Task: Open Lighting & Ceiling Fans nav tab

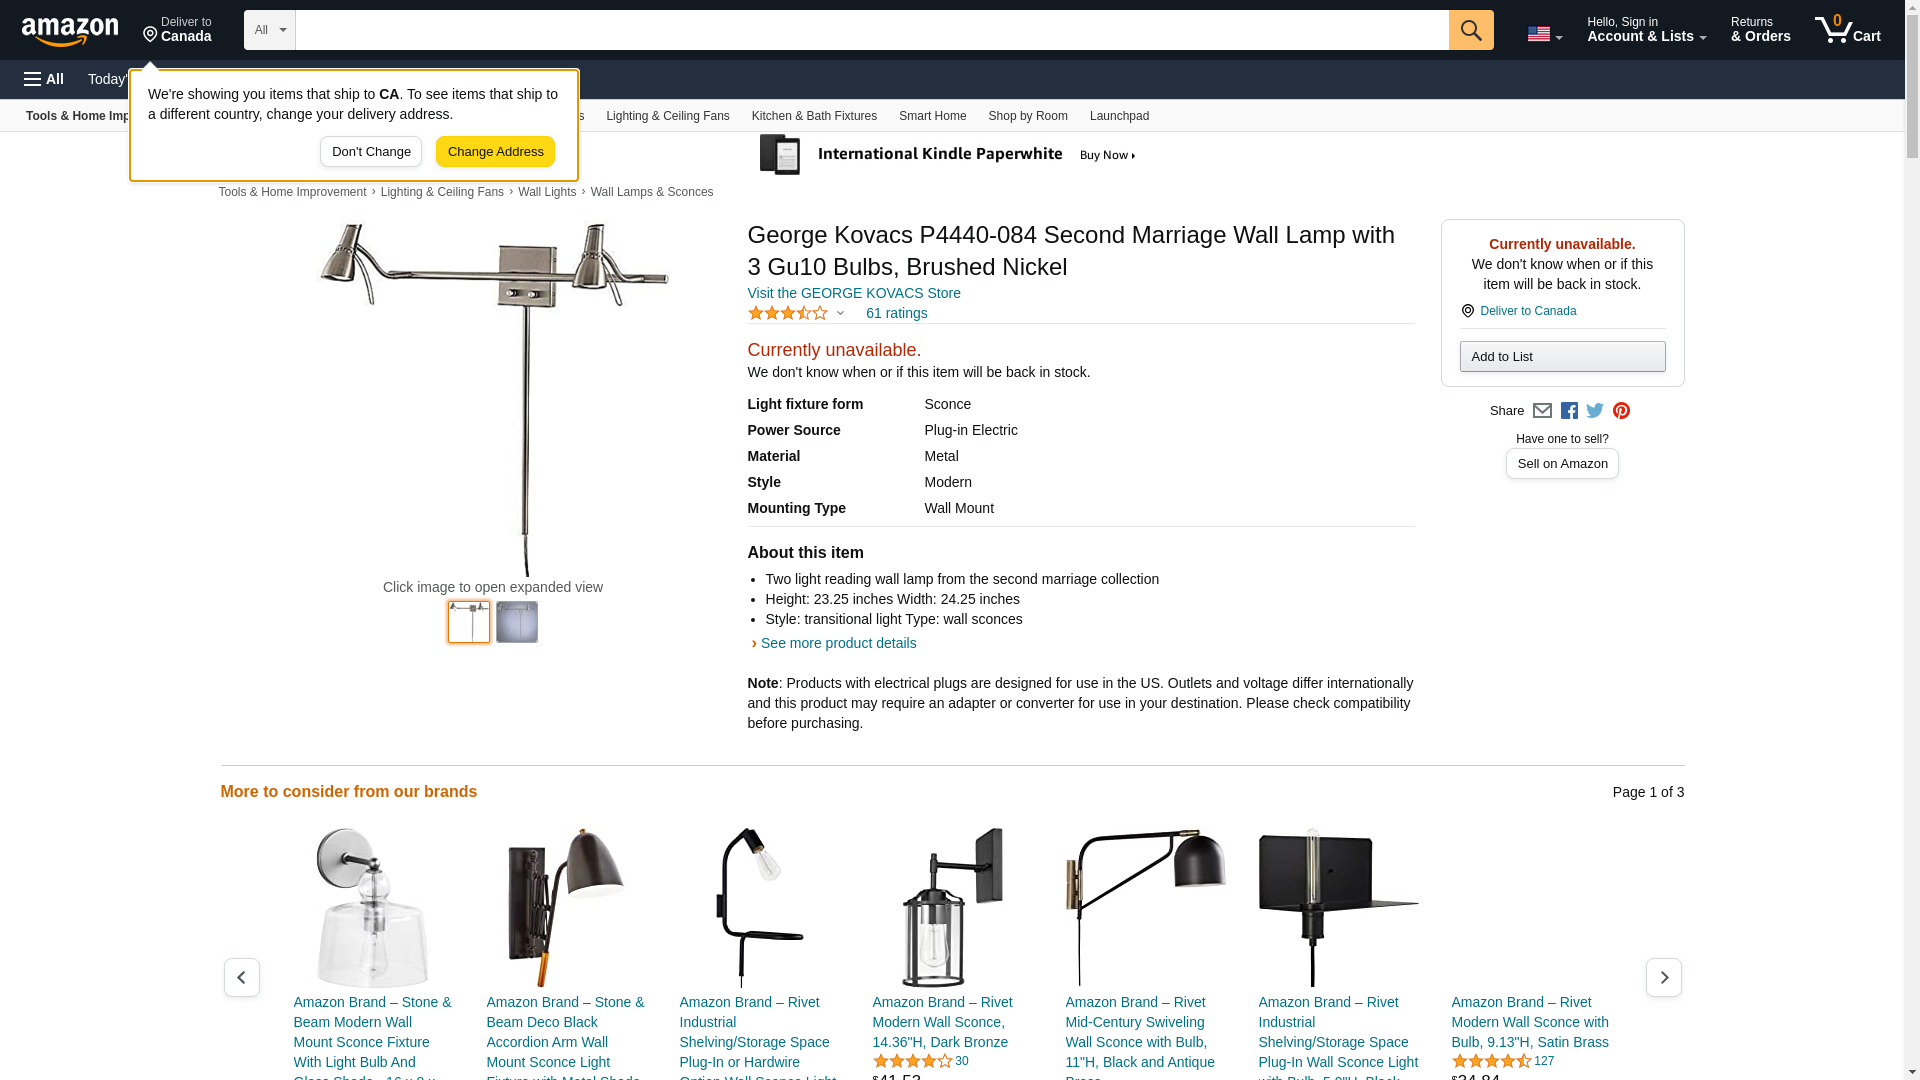Action: coord(667,116)
